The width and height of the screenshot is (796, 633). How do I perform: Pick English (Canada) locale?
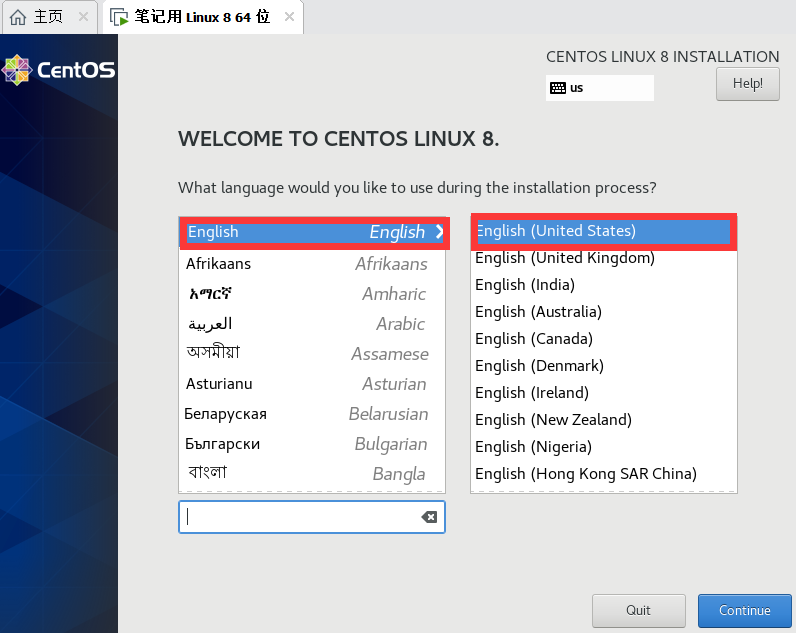(x=604, y=339)
